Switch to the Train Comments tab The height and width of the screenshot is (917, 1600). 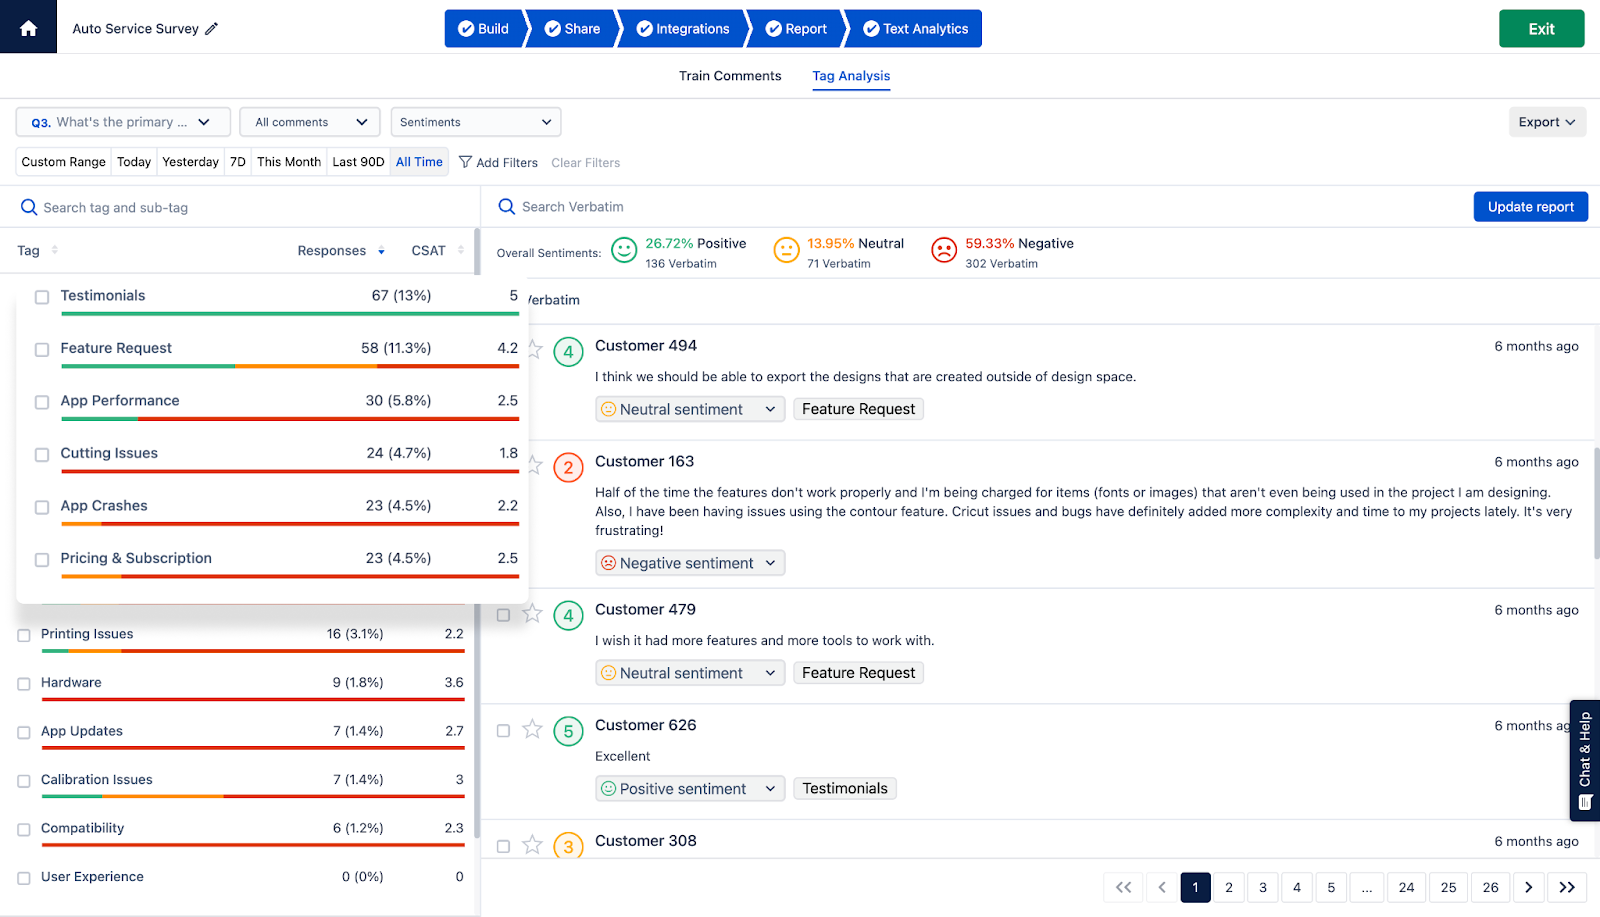(730, 76)
